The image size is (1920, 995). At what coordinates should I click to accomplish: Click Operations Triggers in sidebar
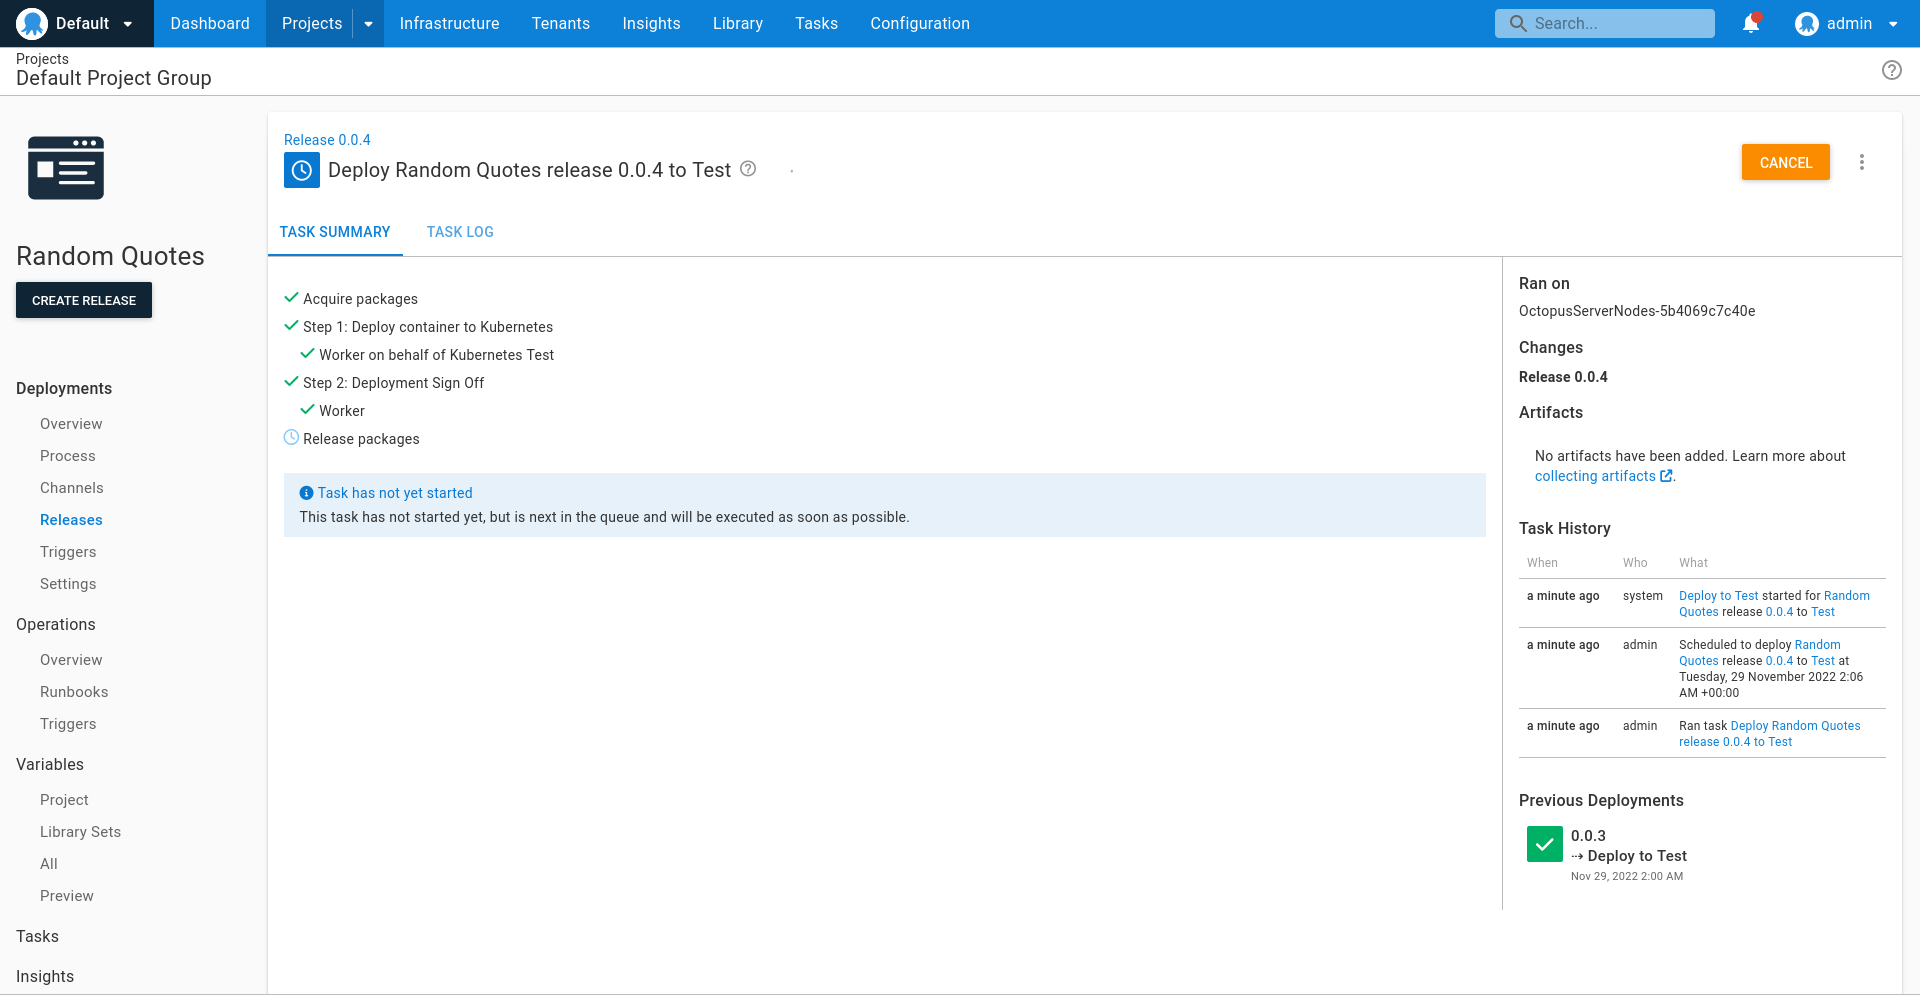[68, 724]
